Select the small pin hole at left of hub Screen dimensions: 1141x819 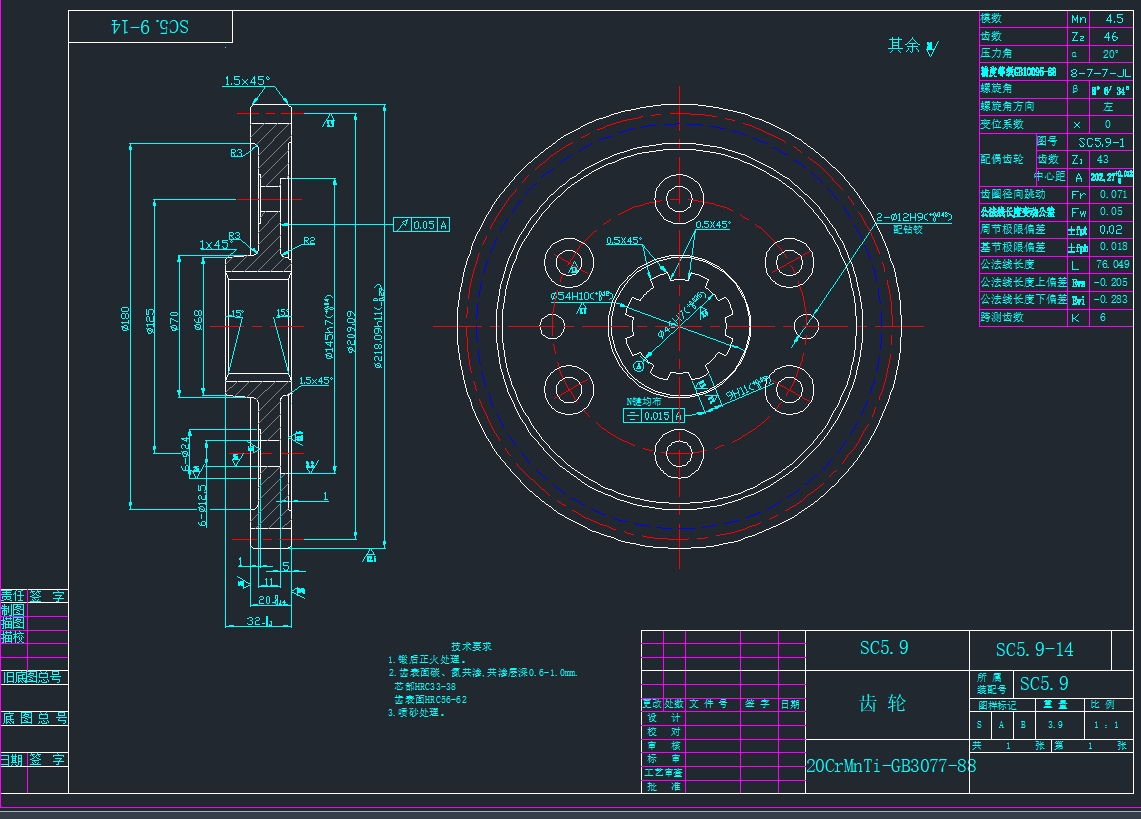coord(552,325)
